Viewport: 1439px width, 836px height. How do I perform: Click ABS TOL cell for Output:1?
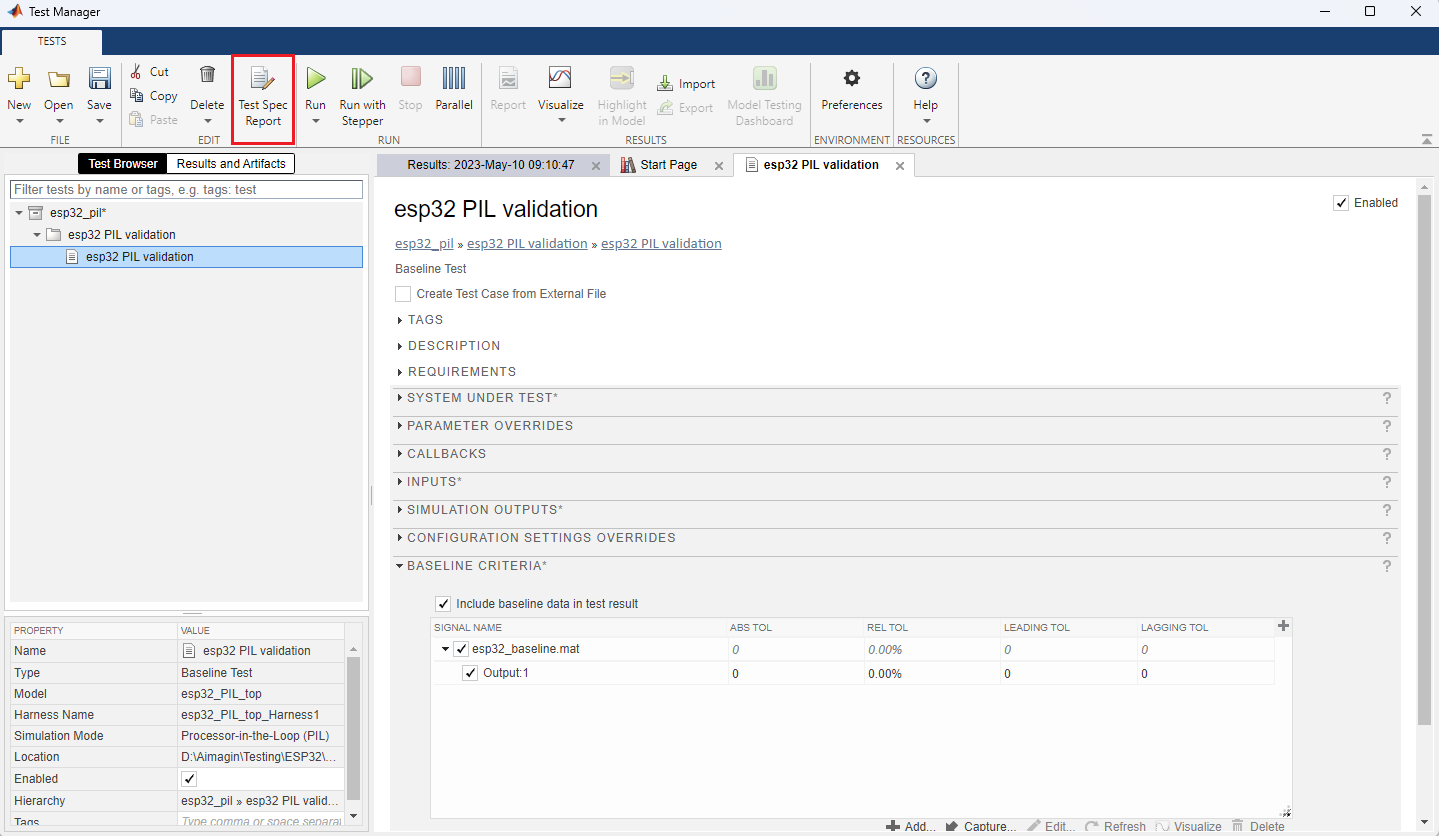coord(795,674)
